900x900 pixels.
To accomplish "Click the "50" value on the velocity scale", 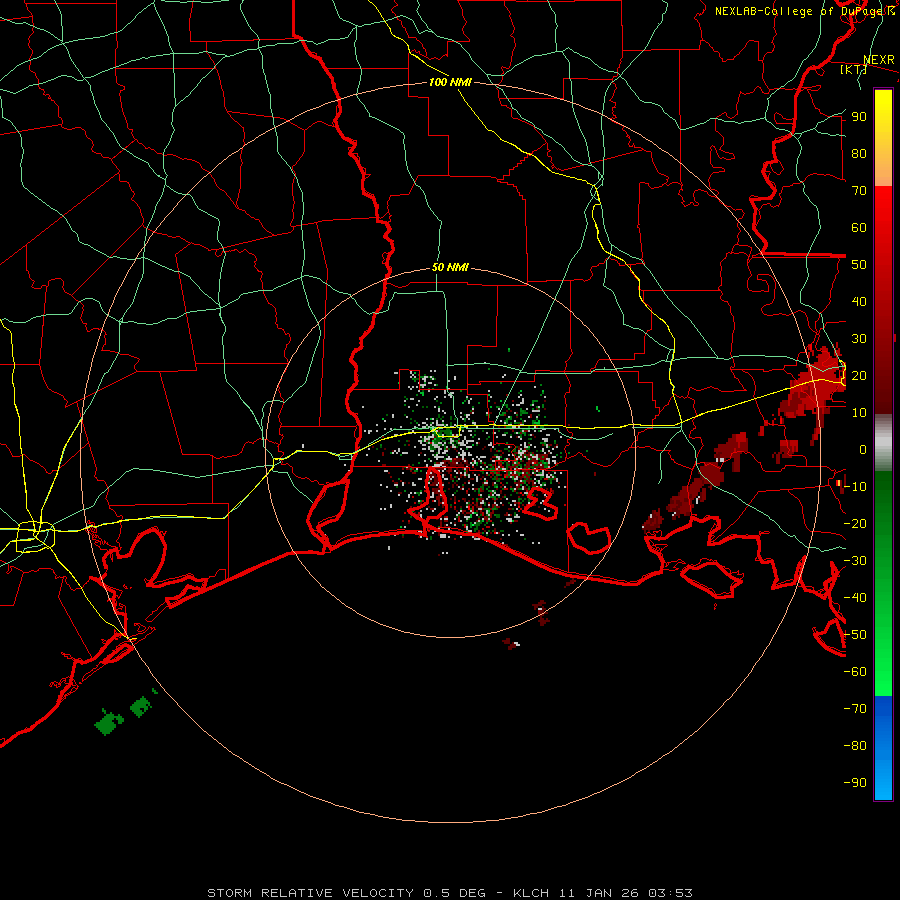I will tap(859, 265).
